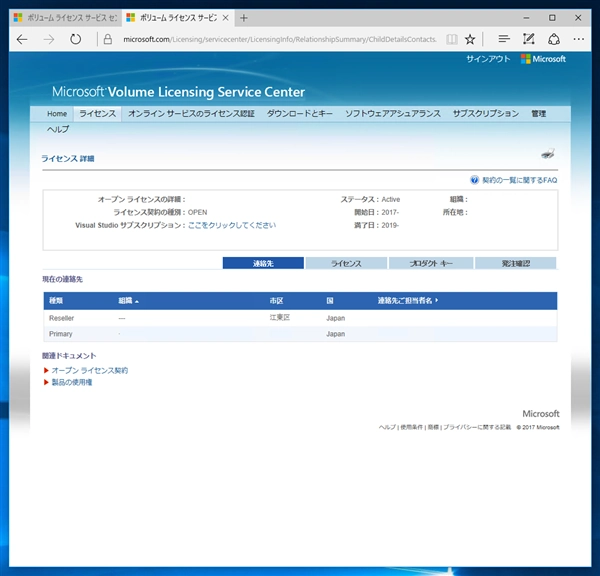This screenshot has height=576, width=600.
Task: Select the プロダクト キー tab
Action: click(431, 263)
